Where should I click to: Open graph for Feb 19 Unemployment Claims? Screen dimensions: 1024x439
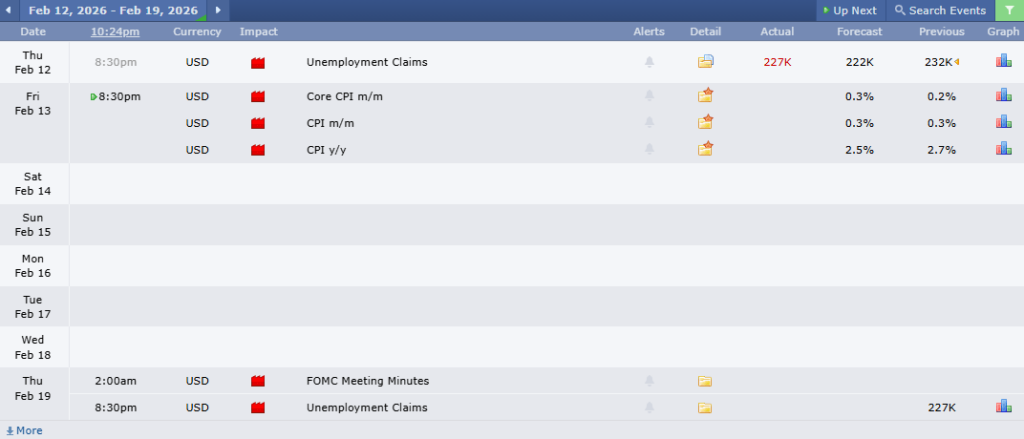click(1003, 407)
